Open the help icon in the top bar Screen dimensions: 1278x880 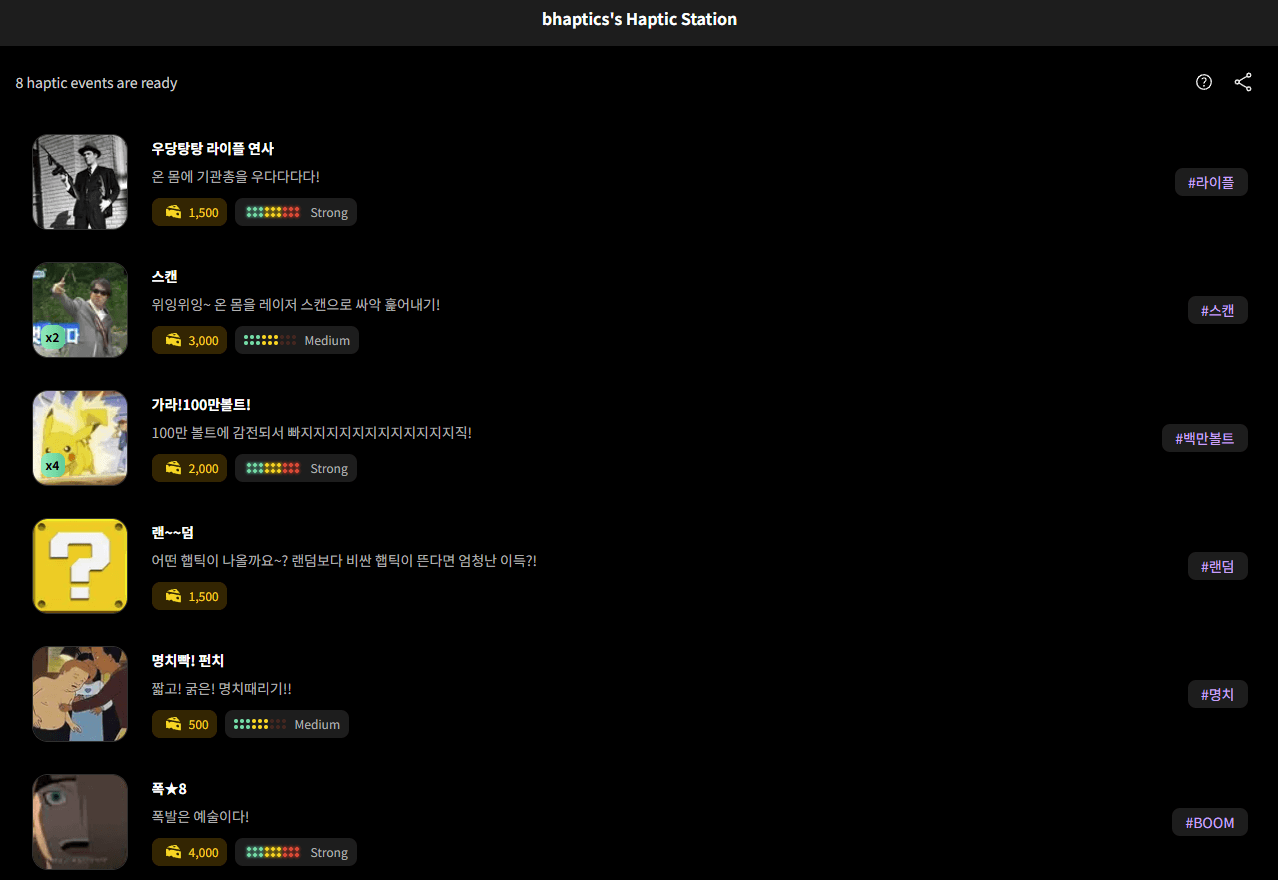tap(1203, 82)
